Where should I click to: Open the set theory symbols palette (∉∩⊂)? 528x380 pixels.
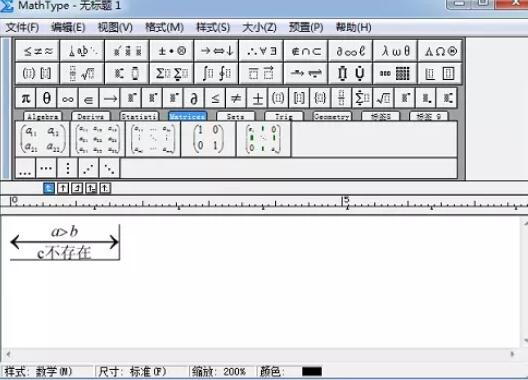click(306, 51)
